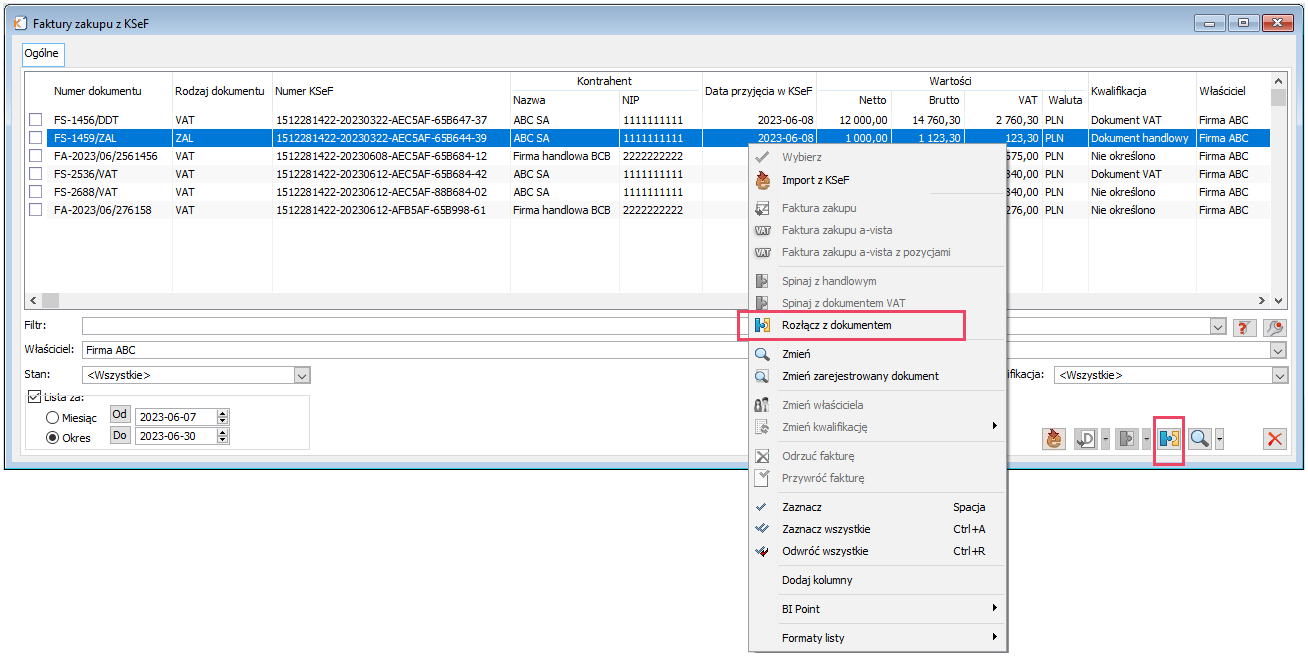Click KSeF number ending 65B647-37
Image resolution: width=1308 pixels, height=657 pixels.
381,120
